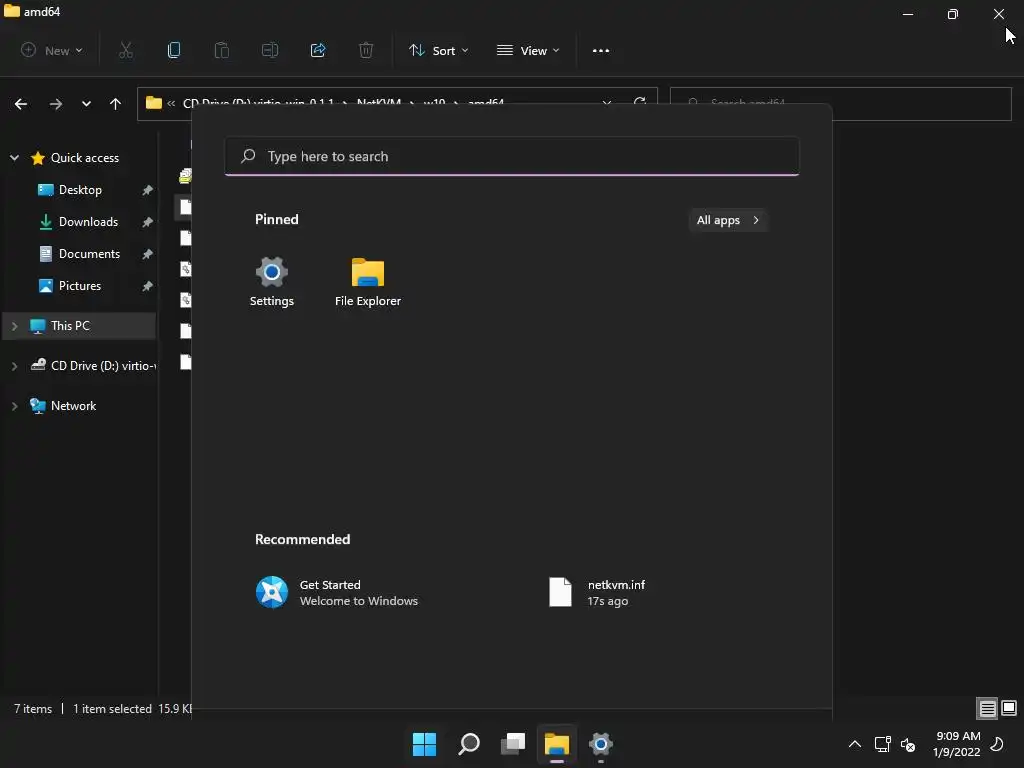Image resolution: width=1024 pixels, height=768 pixels.
Task: Click the taskbar Search magnifier icon
Action: tap(469, 744)
